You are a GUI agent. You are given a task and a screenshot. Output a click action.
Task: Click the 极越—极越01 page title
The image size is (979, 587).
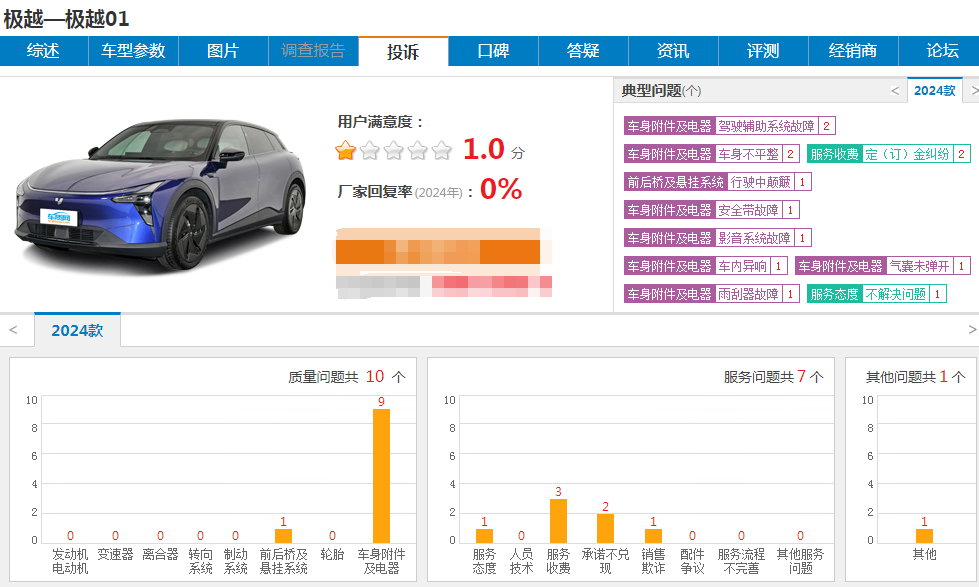point(66,19)
